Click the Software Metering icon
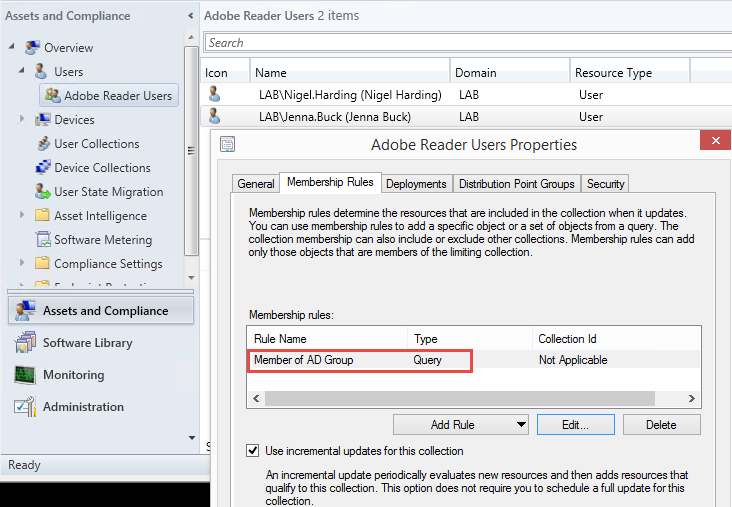The width and height of the screenshot is (732, 507). [43, 239]
